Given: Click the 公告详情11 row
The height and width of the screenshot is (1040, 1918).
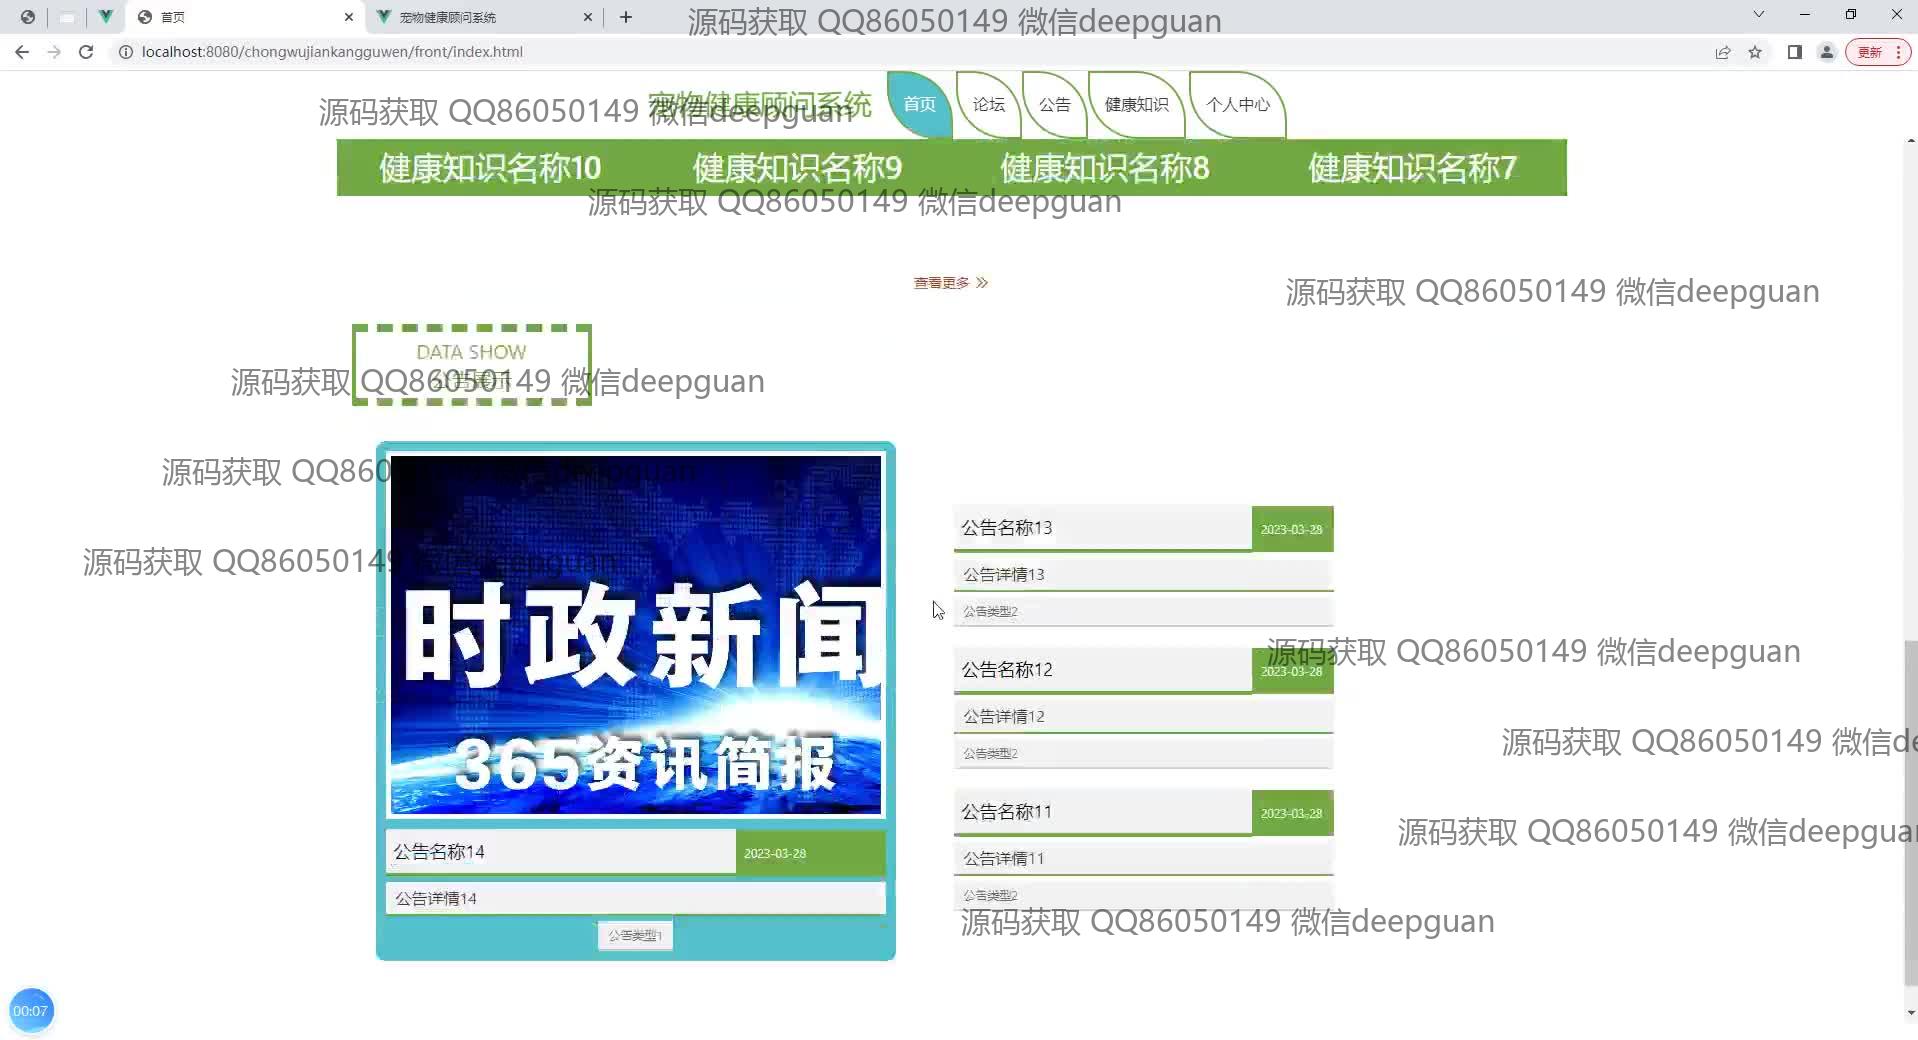Looking at the screenshot, I should 1144,859.
